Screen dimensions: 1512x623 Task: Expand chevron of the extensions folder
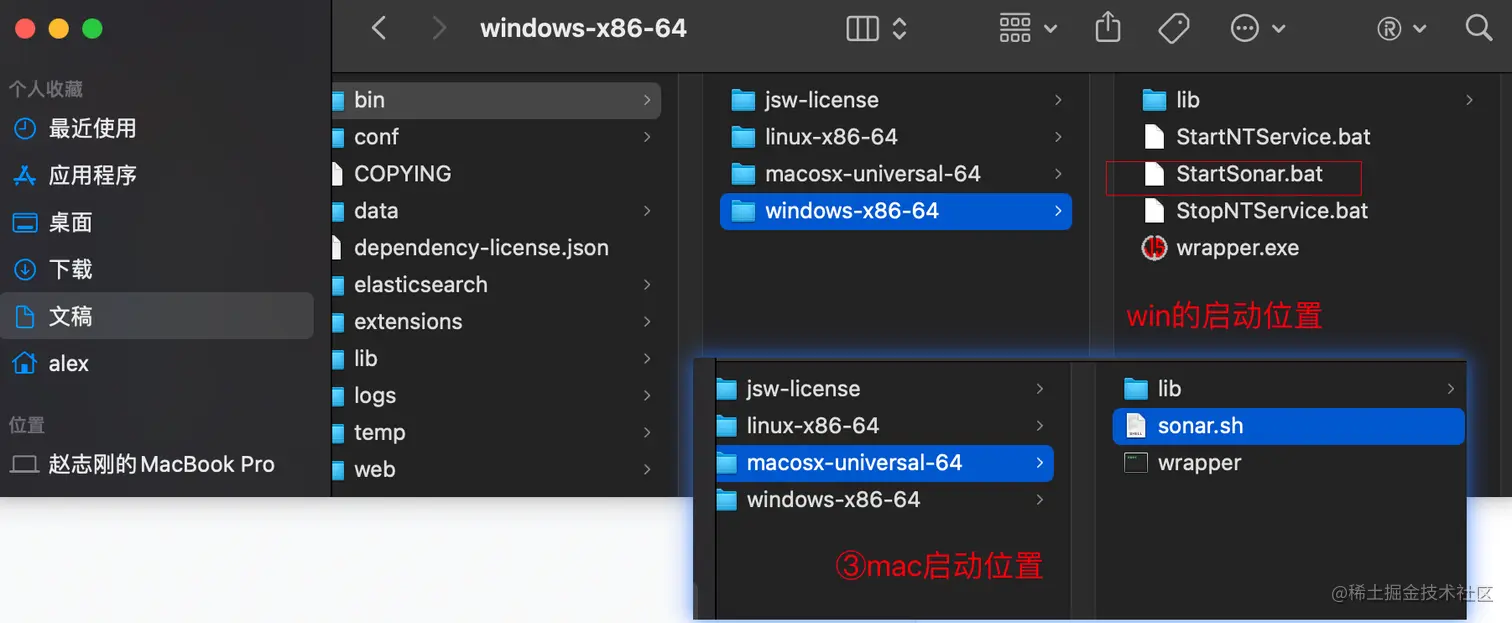[647, 322]
